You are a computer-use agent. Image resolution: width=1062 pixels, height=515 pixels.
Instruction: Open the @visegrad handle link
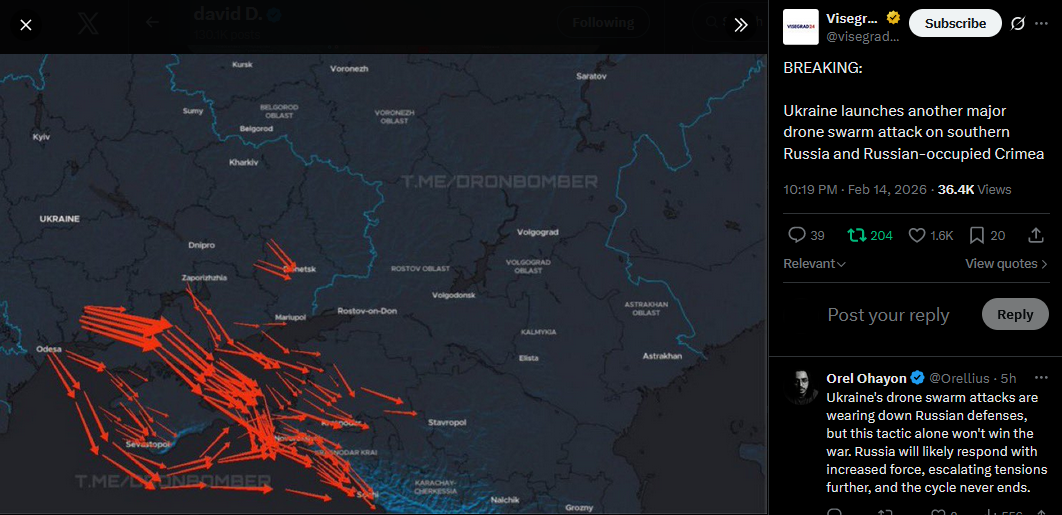(862, 37)
